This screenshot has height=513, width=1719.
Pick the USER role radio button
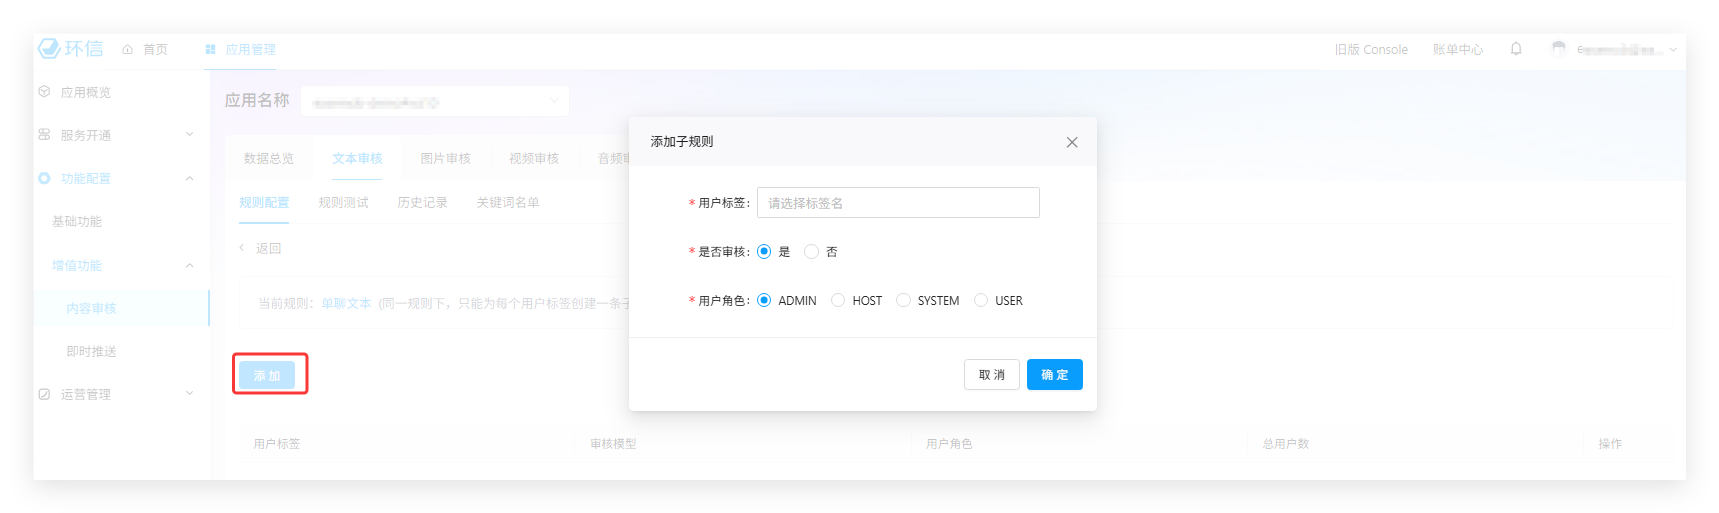[x=981, y=300]
